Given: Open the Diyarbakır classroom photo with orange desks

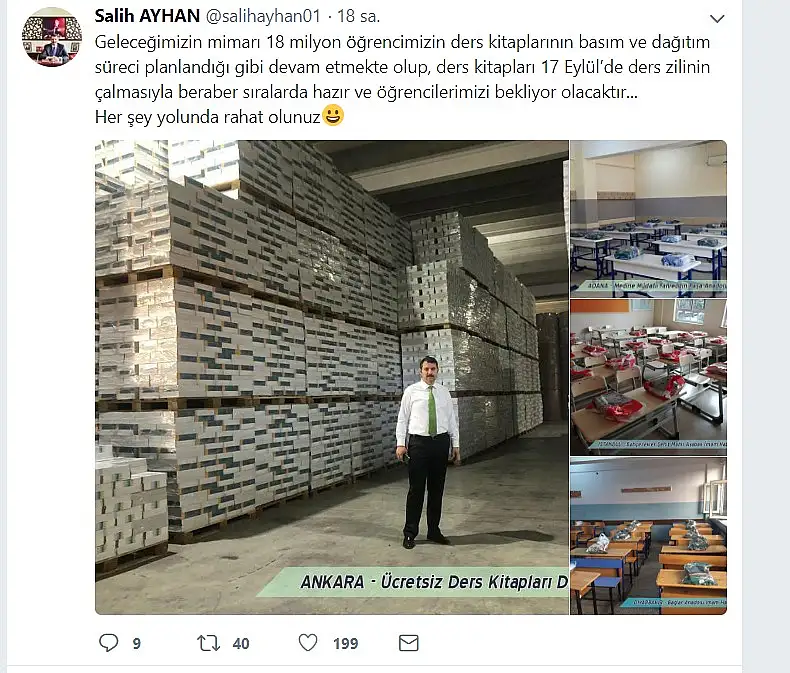Looking at the screenshot, I should click(x=648, y=536).
